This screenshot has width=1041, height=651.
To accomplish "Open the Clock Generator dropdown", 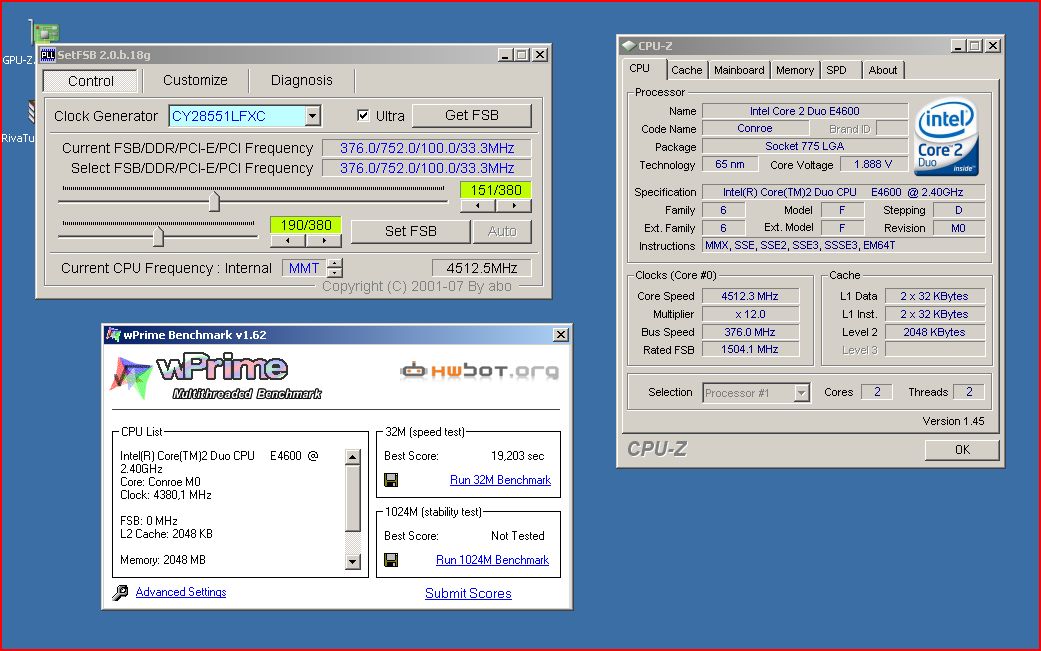I will point(313,116).
